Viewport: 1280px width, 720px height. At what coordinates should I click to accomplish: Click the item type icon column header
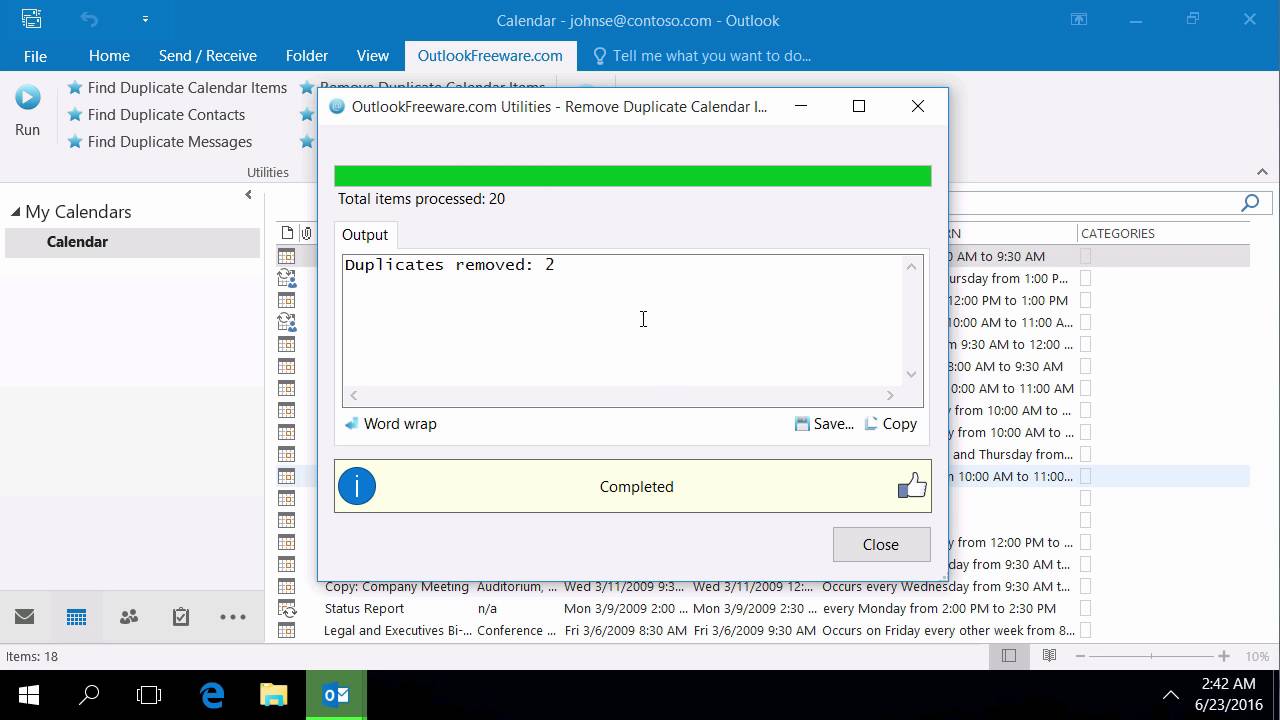(287, 233)
